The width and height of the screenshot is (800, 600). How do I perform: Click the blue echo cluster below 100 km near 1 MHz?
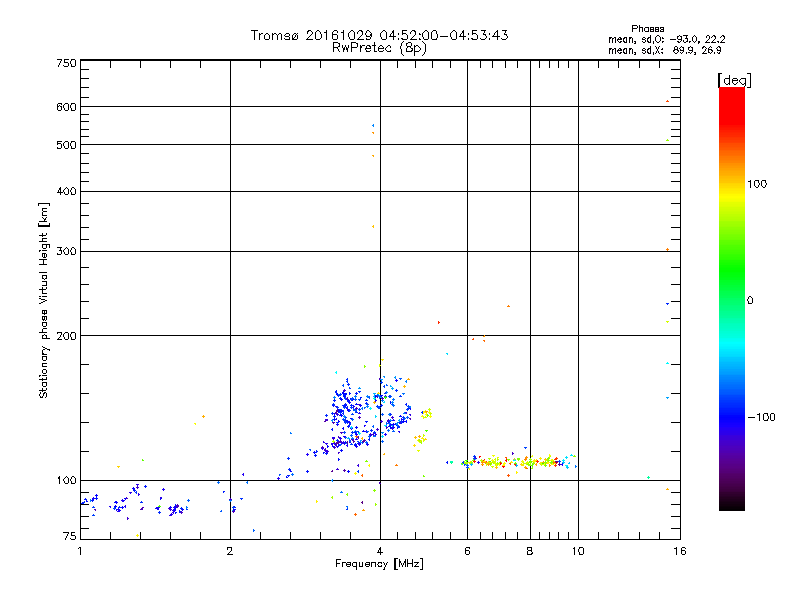click(135, 501)
